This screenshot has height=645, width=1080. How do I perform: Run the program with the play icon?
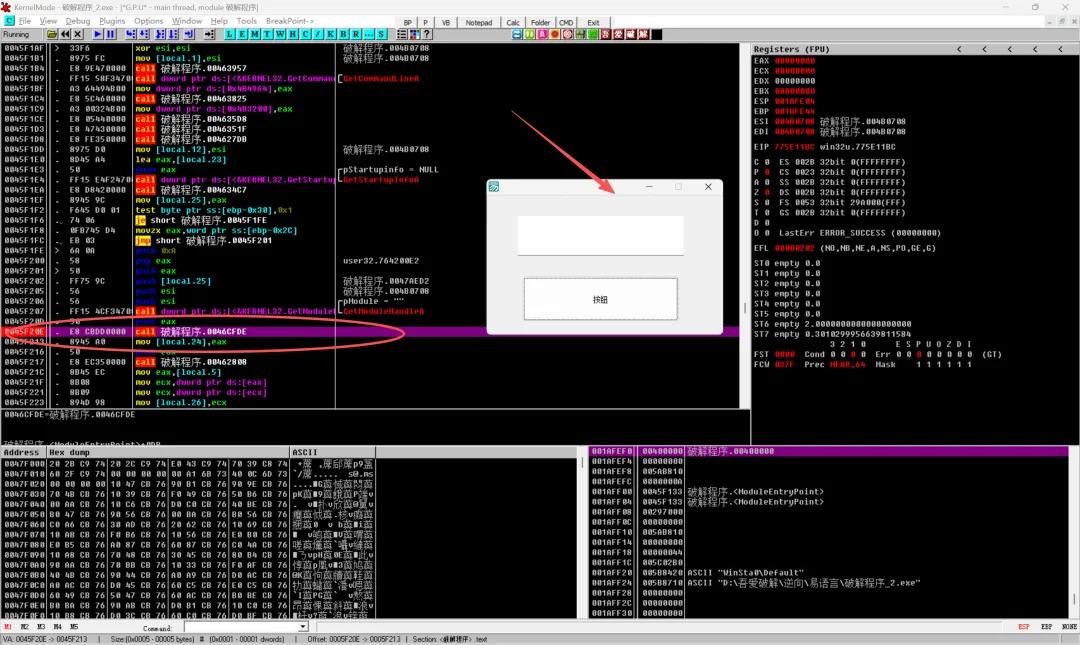tap(98, 34)
